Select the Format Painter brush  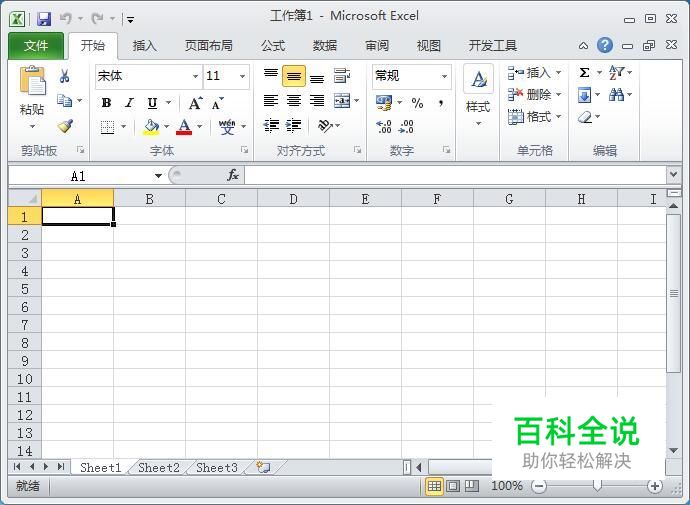(x=65, y=126)
